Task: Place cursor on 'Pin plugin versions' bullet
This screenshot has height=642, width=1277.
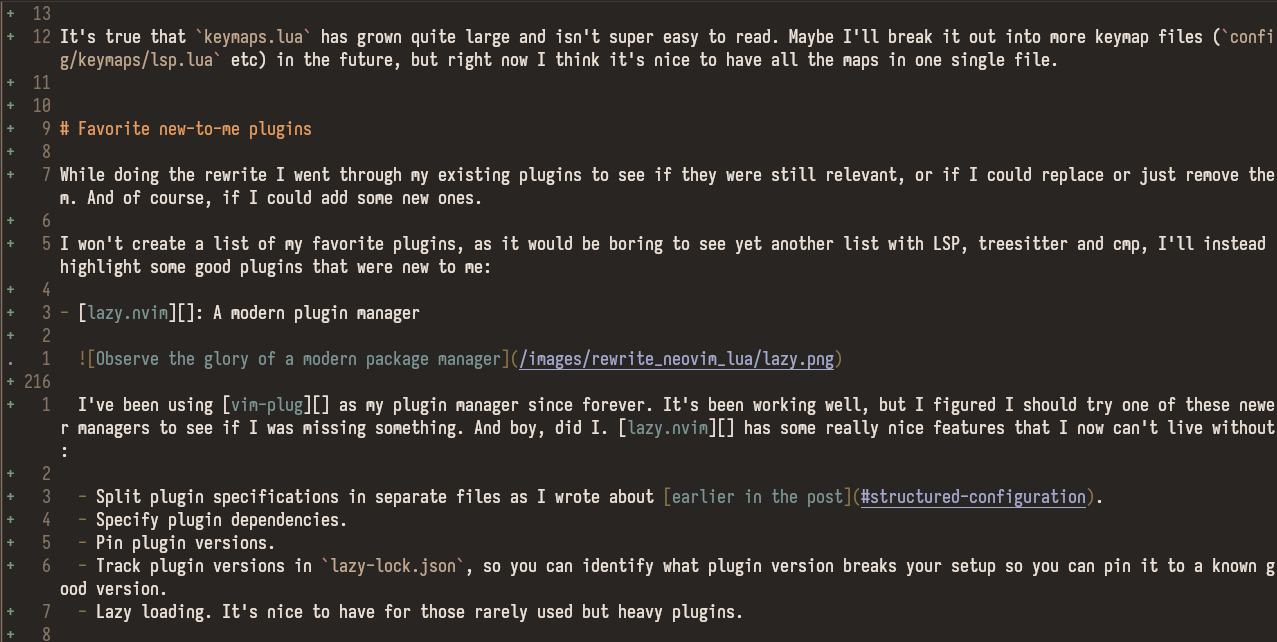Action: pyautogui.click(x=185, y=543)
